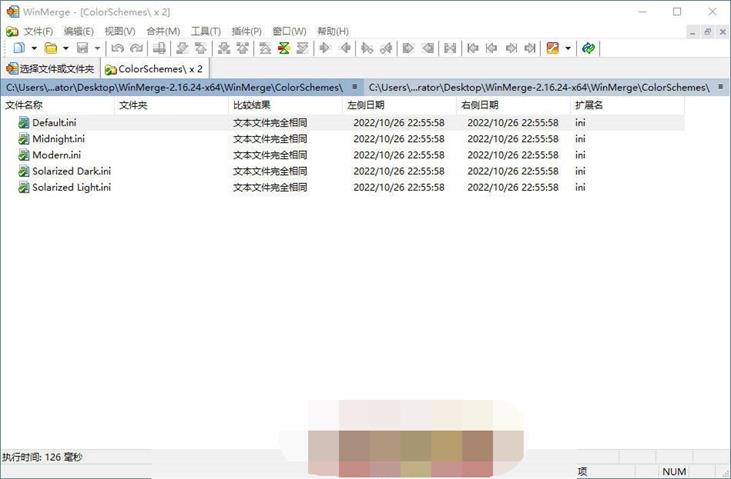Click the Auto Merge toolbar icon
731x479 pixels.
pyautogui.click(x=450, y=48)
